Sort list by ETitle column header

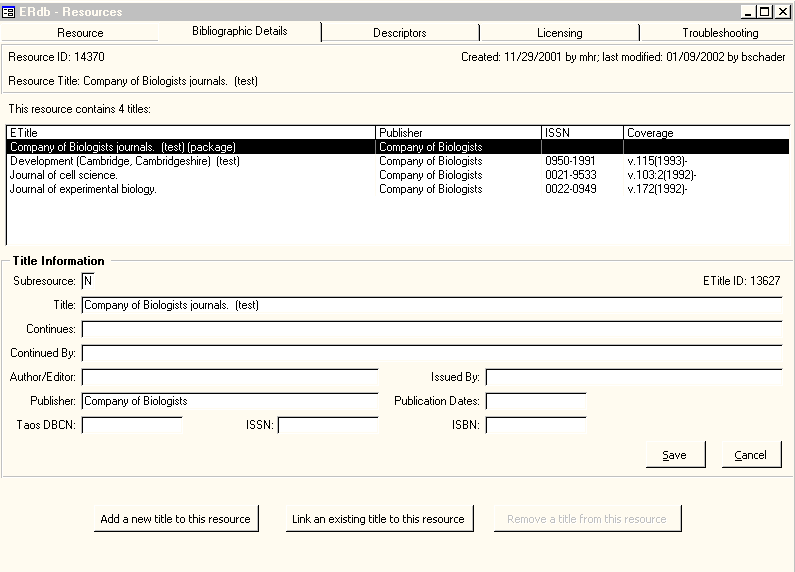pos(190,133)
